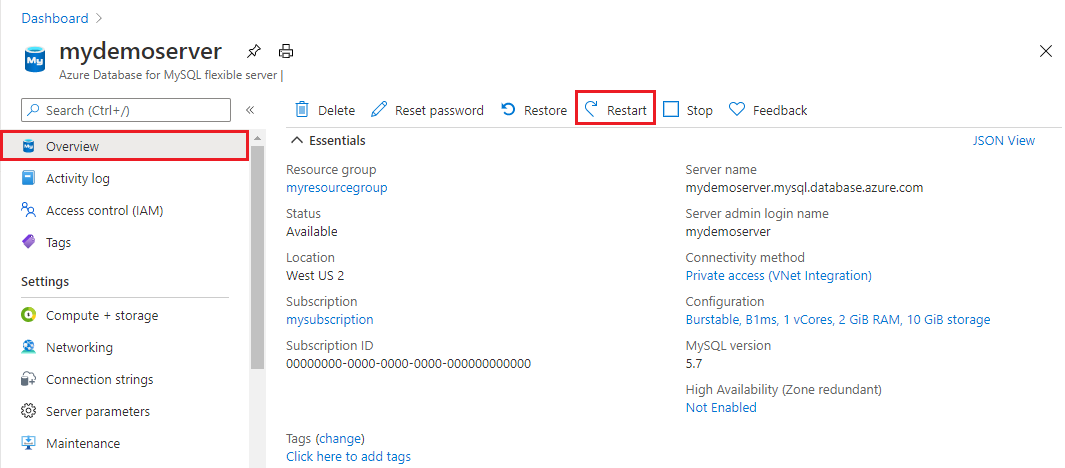
Task: Go to Access control (IAM)
Action: (104, 210)
